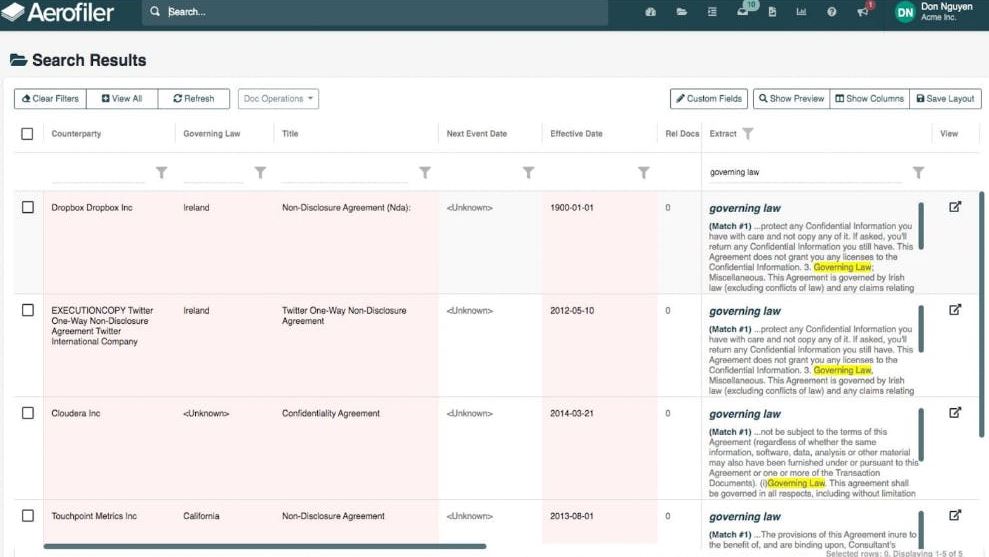Click Next Event Date filter funnel
This screenshot has width=989, height=557.
pos(529,172)
